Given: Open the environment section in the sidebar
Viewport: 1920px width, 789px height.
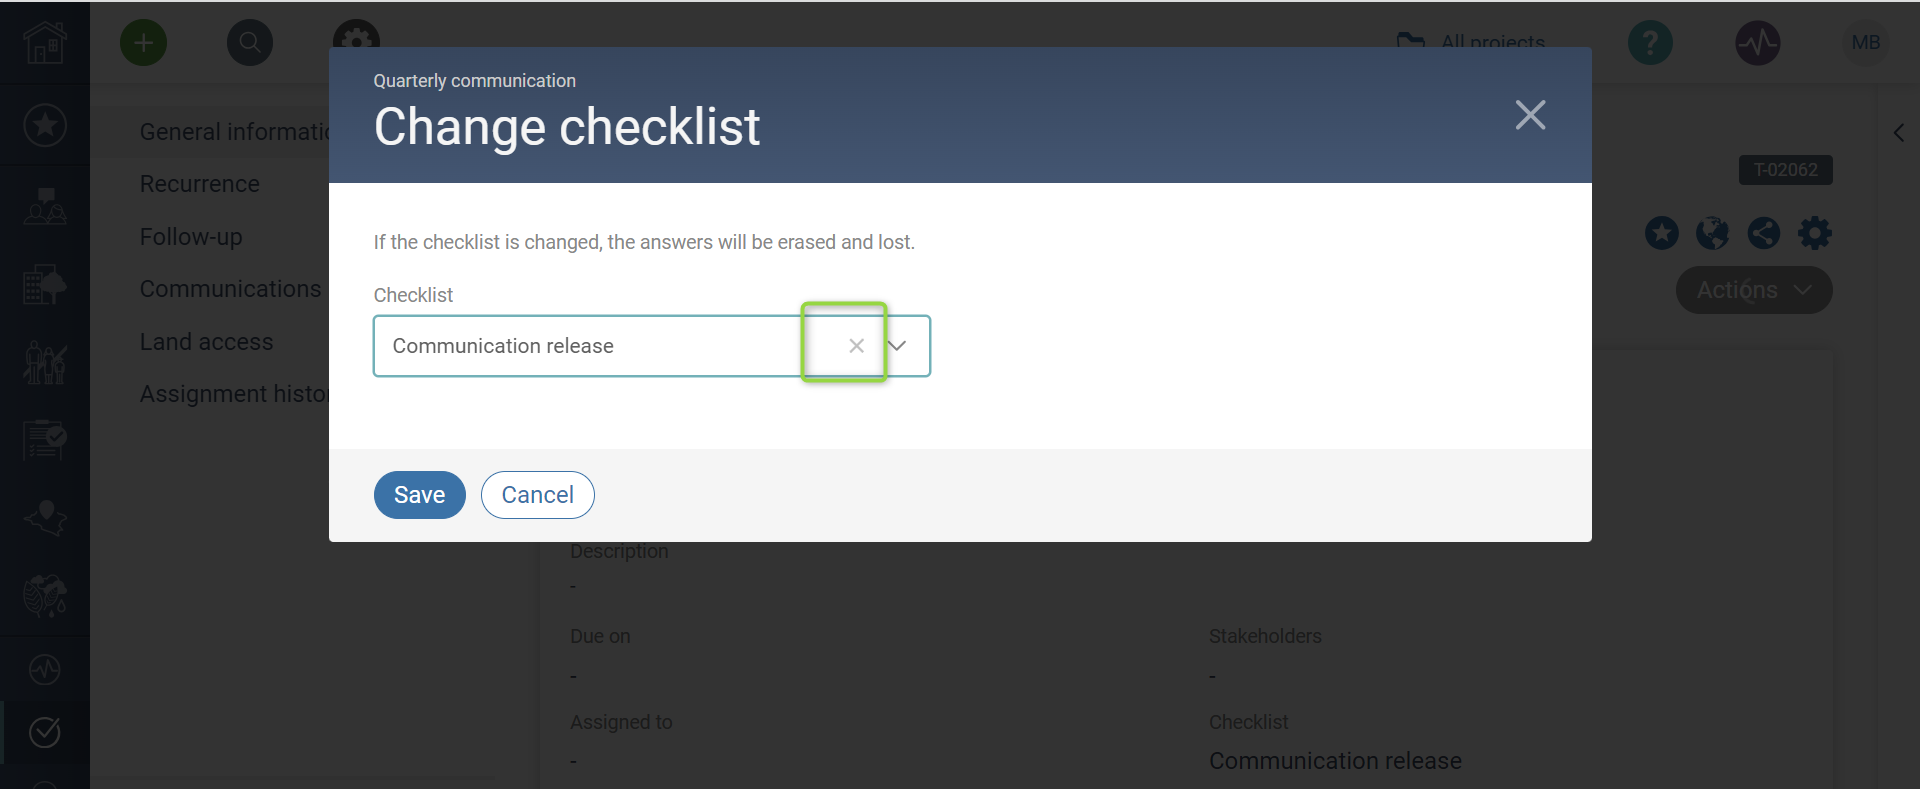Looking at the screenshot, I should pos(45,596).
